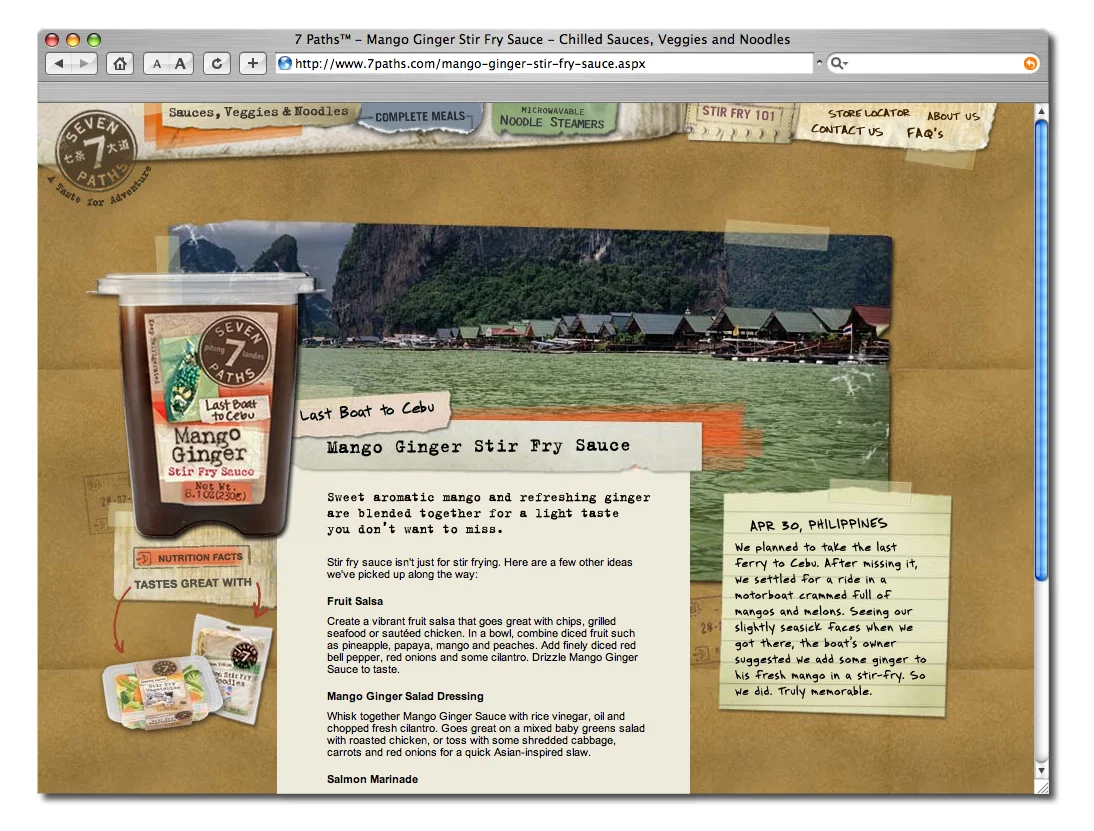
Task: Click the globe site icon in address bar
Action: [x=285, y=63]
